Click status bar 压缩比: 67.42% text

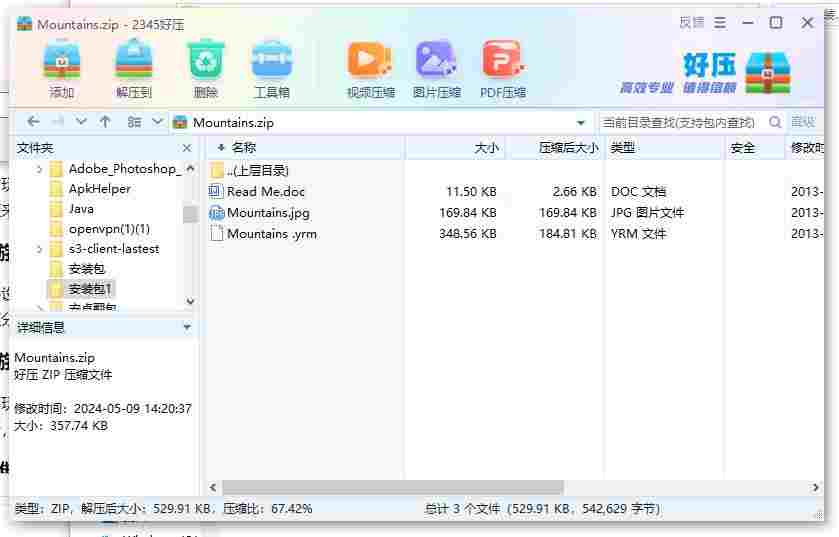267,509
